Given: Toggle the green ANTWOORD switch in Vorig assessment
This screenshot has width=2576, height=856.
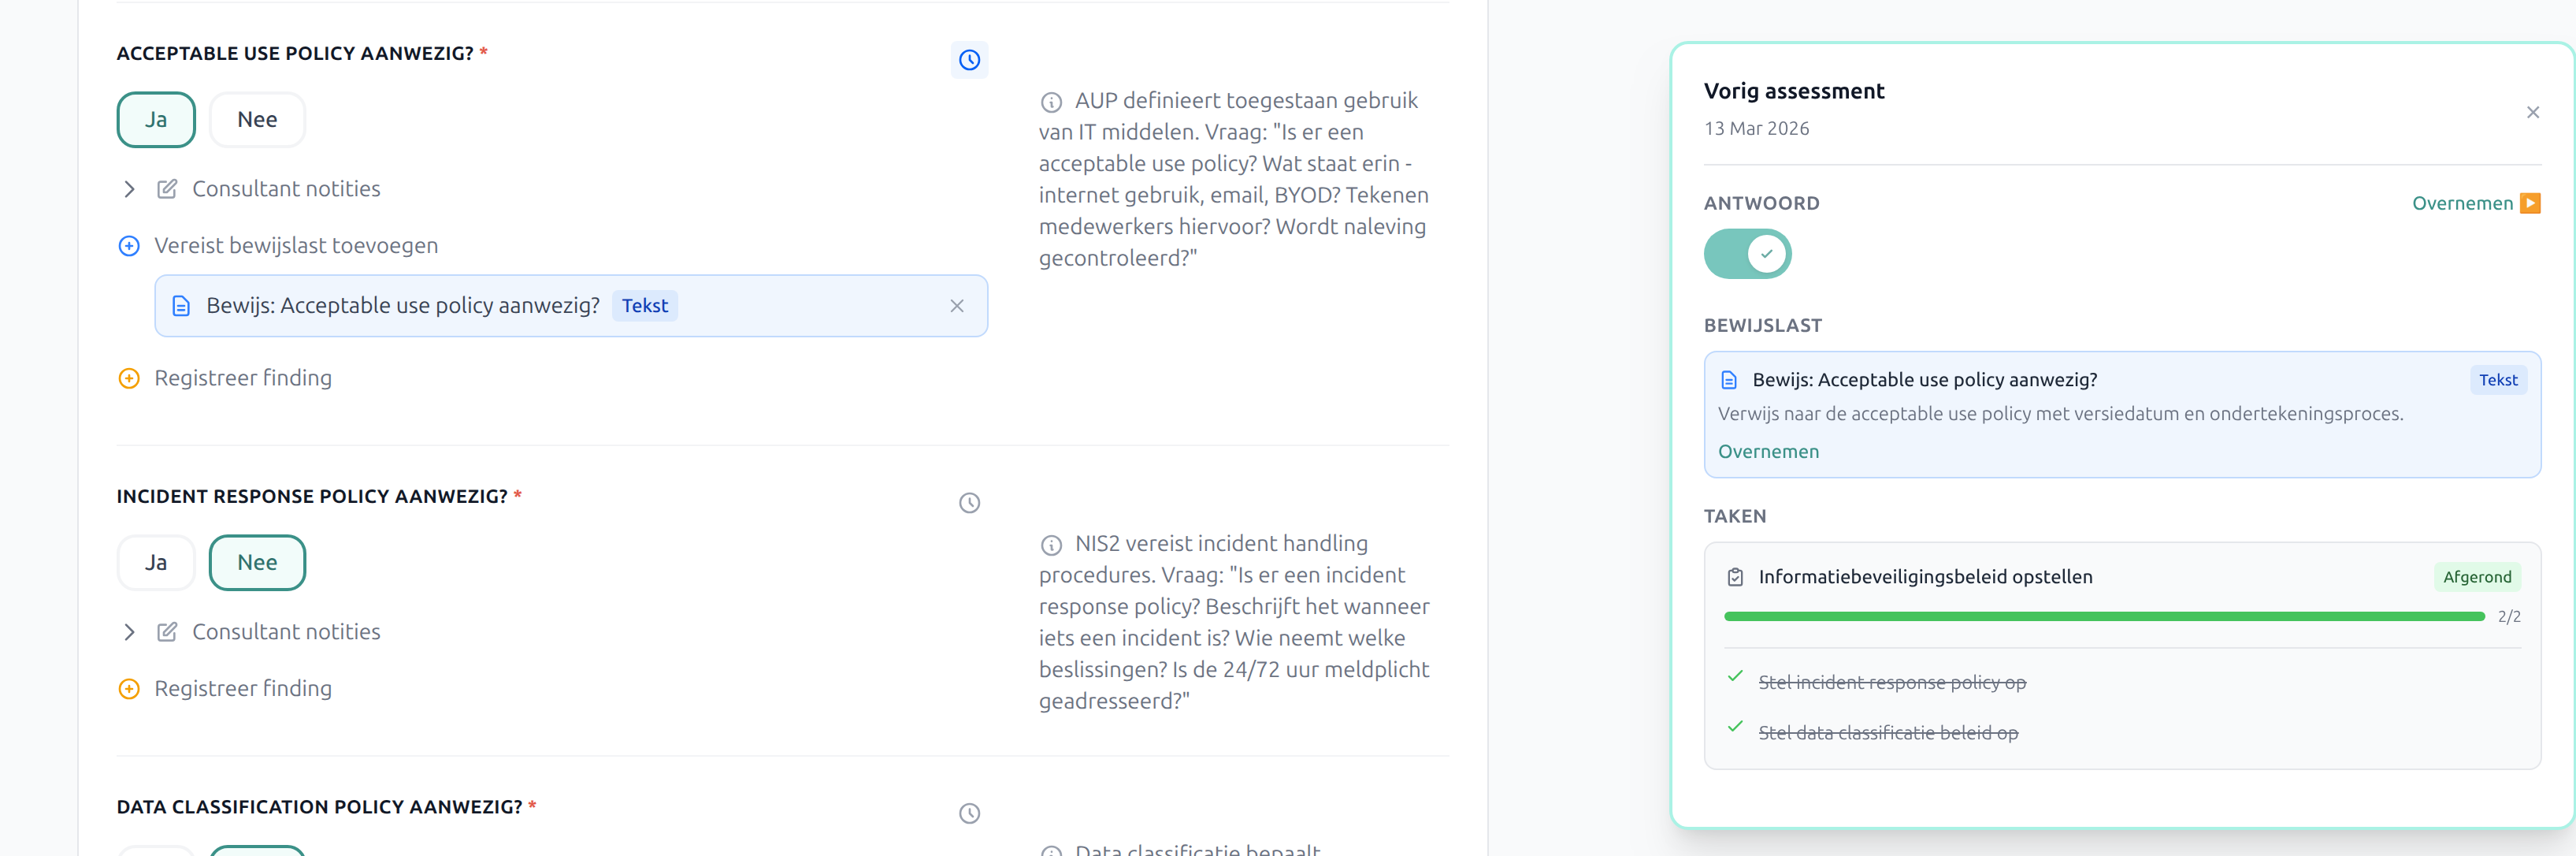Looking at the screenshot, I should tap(1747, 253).
